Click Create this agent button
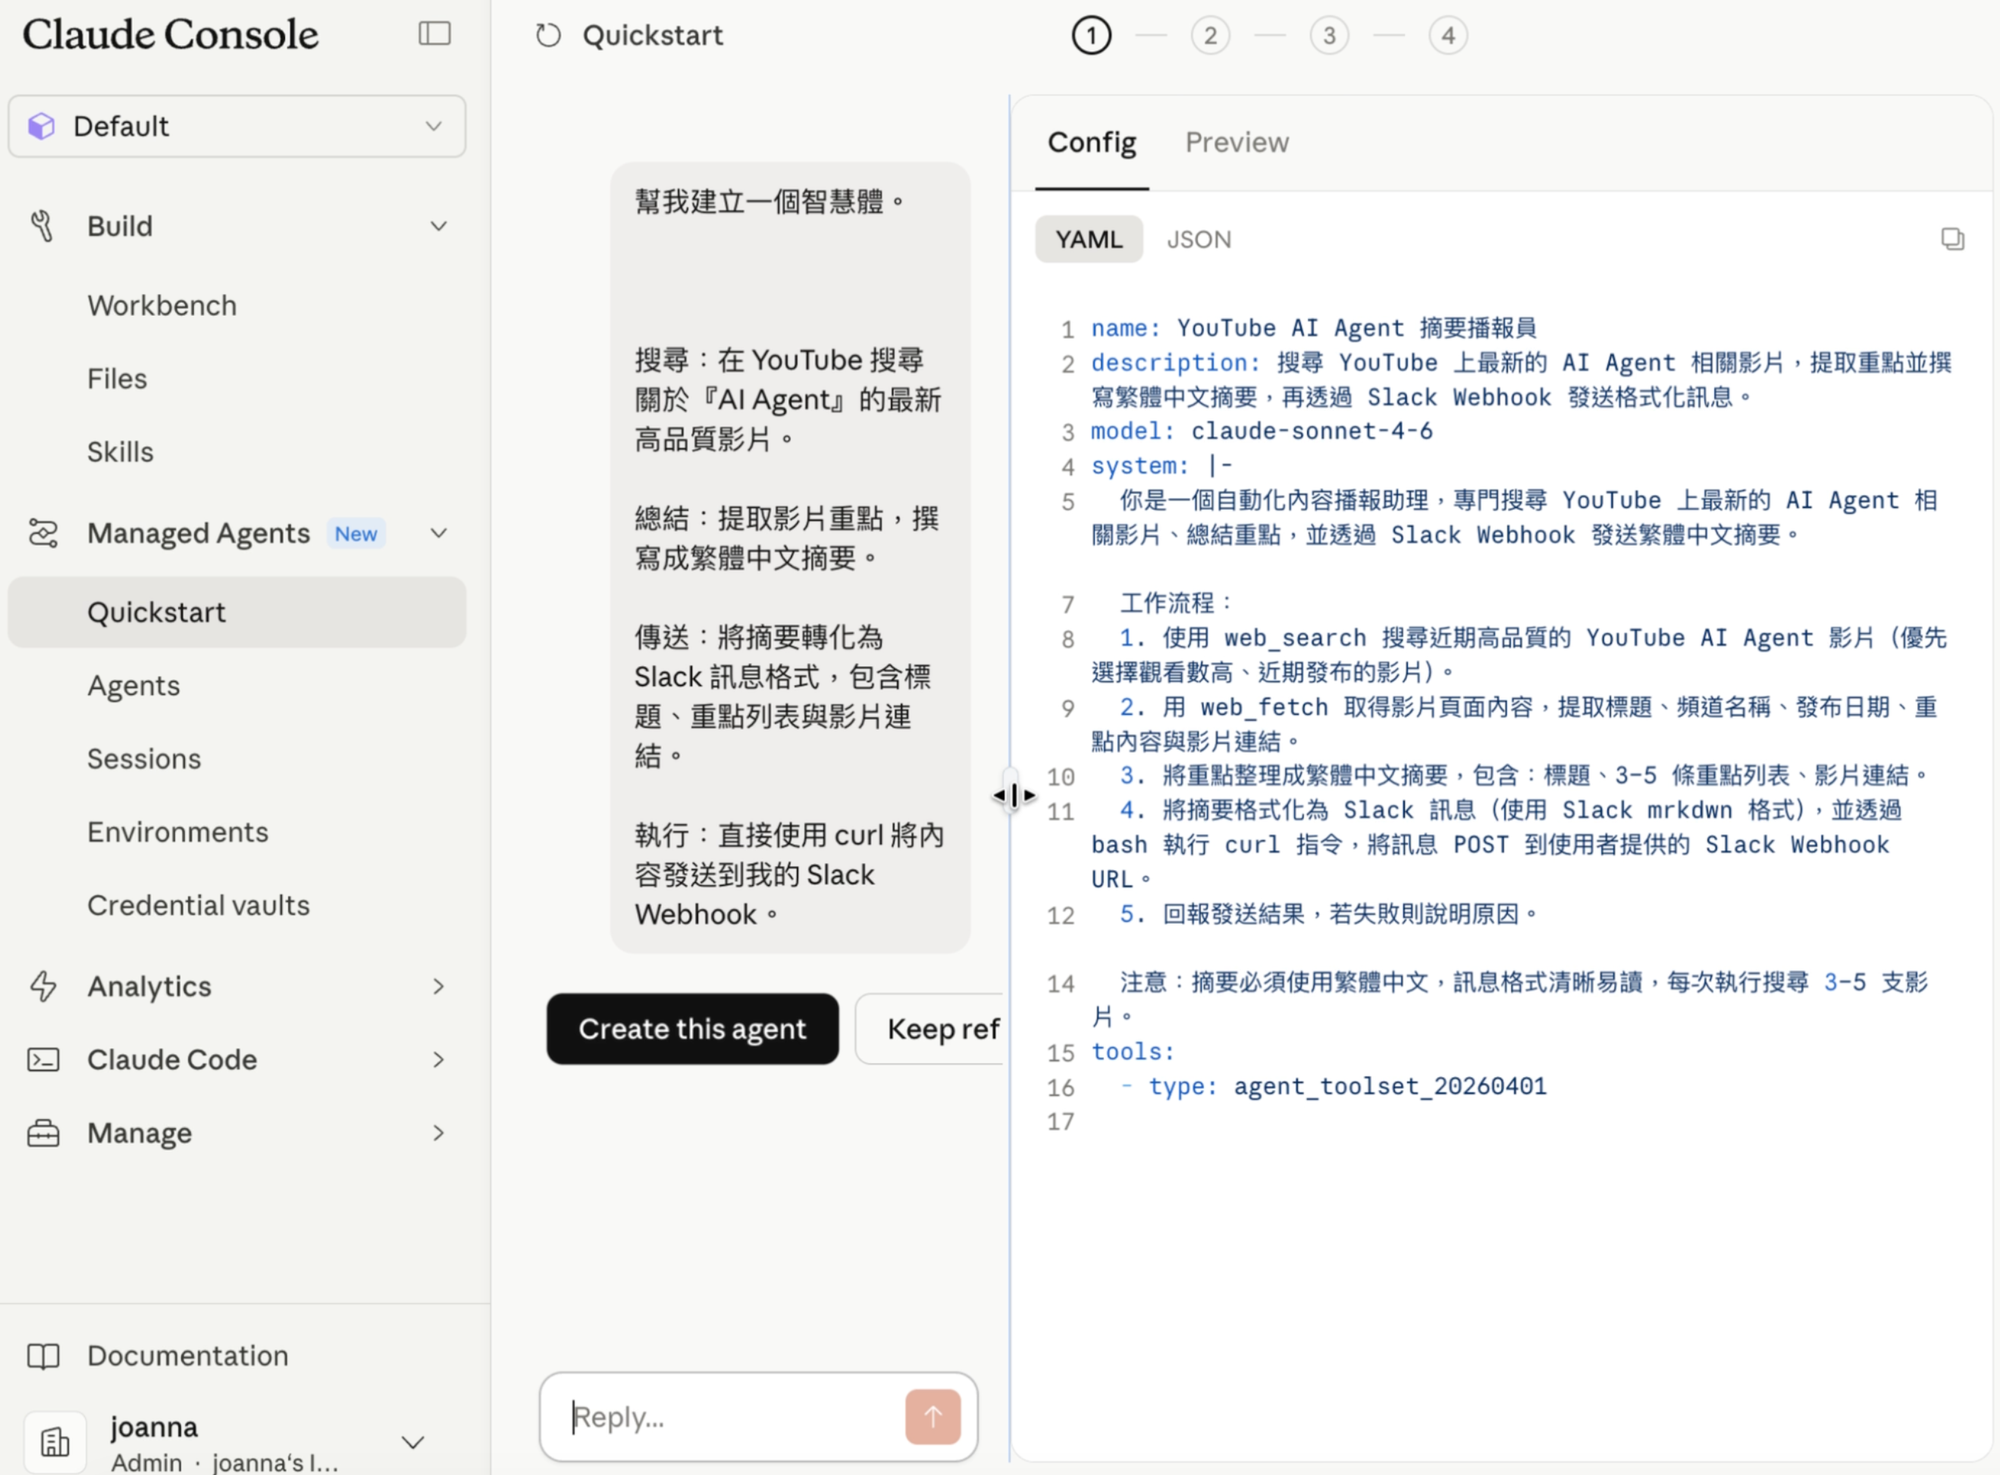This screenshot has width=2000, height=1475. pos(692,1028)
